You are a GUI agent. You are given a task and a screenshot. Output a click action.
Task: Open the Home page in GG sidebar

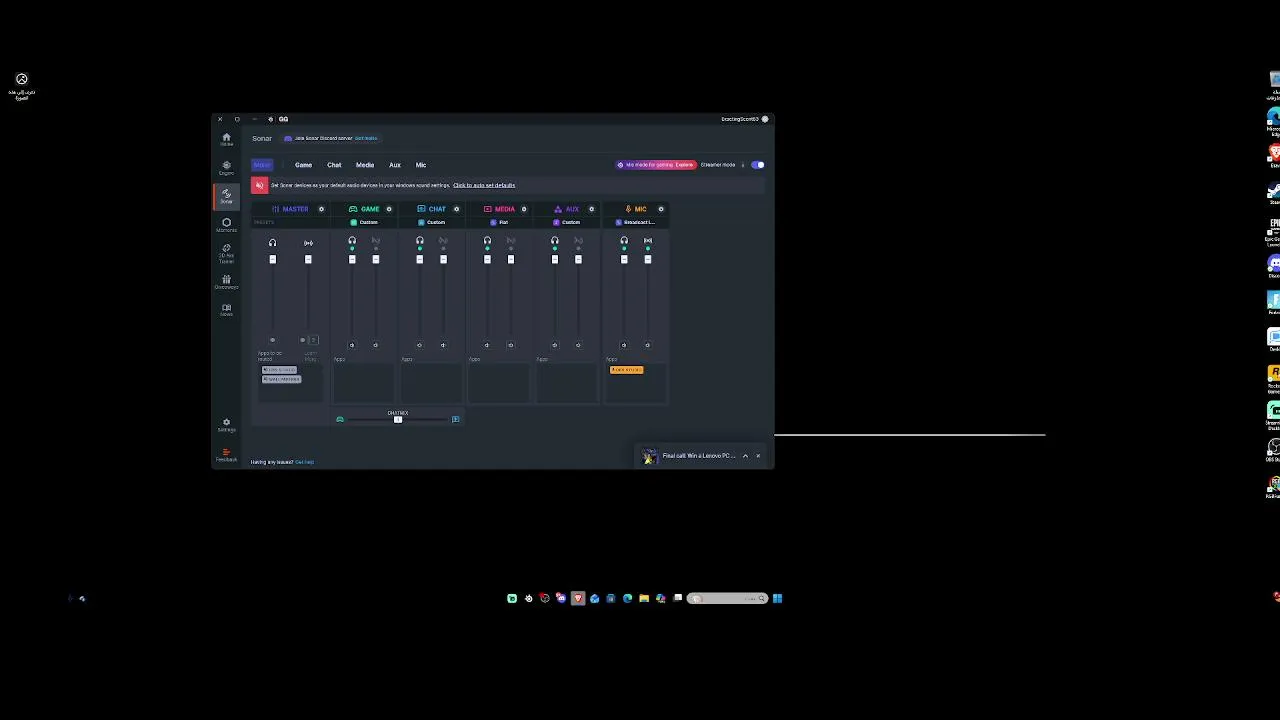click(x=226, y=139)
